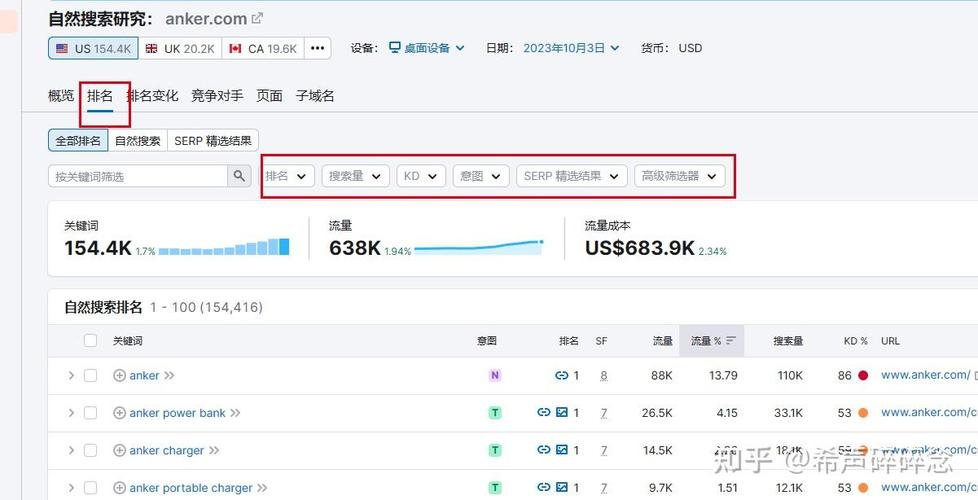Screen dimensions: 978x500
Task: Click double-arrow icon after anker charger
Action: pyautogui.click(x=214, y=450)
